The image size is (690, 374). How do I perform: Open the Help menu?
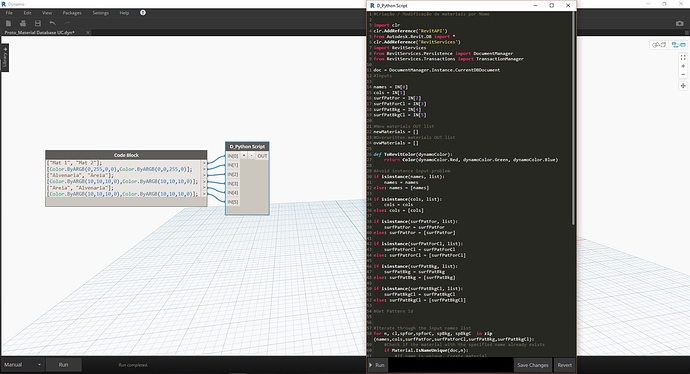124,13
